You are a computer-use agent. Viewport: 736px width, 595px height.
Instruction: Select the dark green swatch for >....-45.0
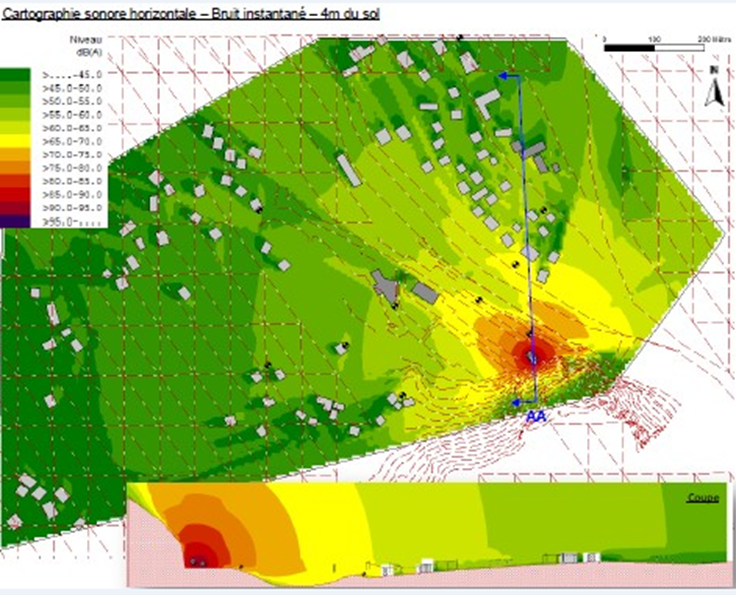15,75
